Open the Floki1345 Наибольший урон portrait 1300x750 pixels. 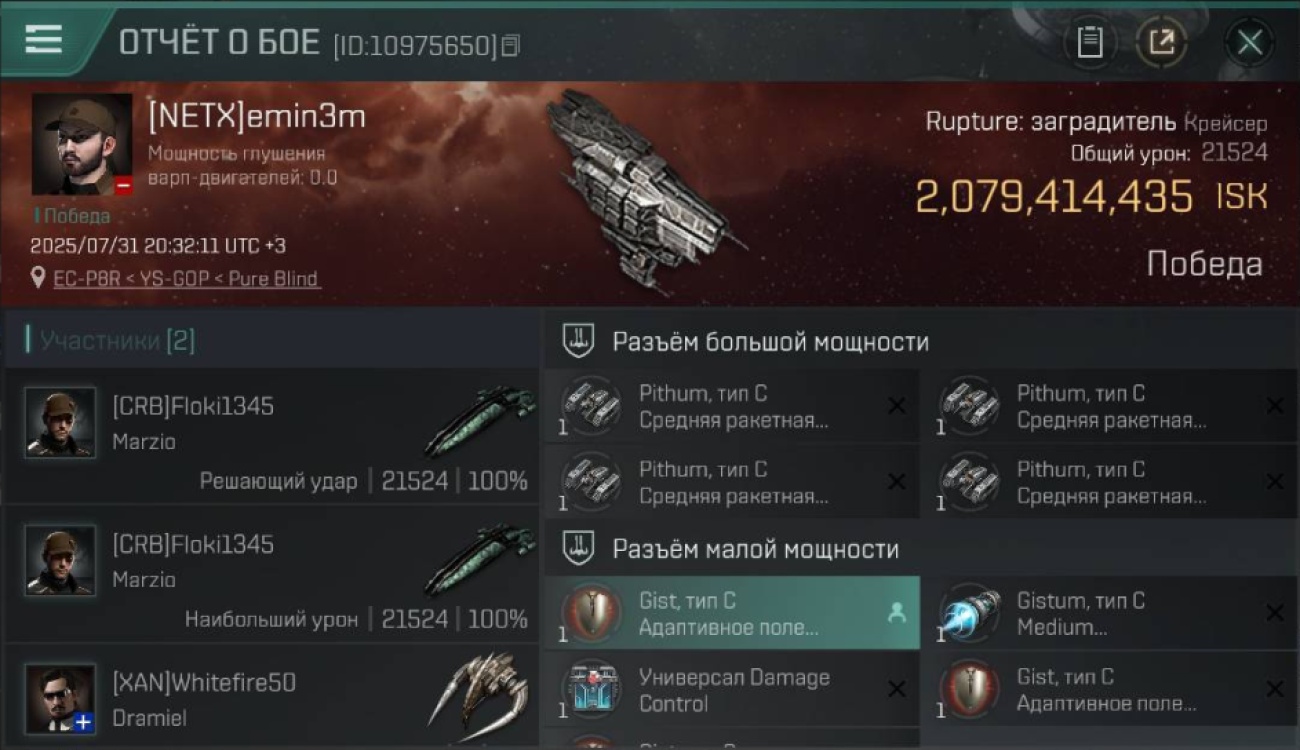[x=60, y=561]
